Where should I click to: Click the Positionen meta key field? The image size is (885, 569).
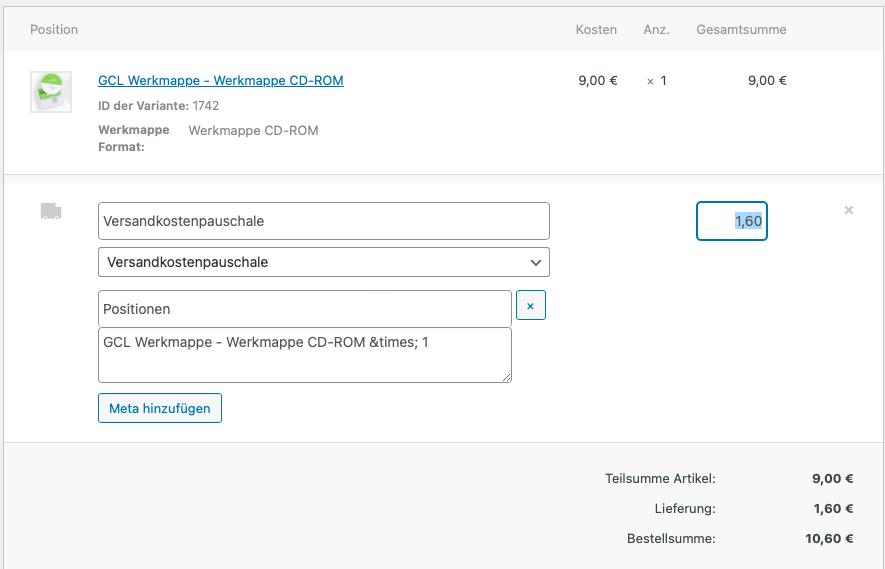[304, 309]
